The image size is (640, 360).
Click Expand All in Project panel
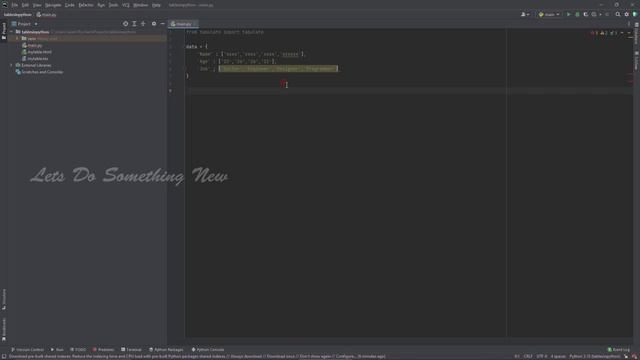tap(134, 24)
